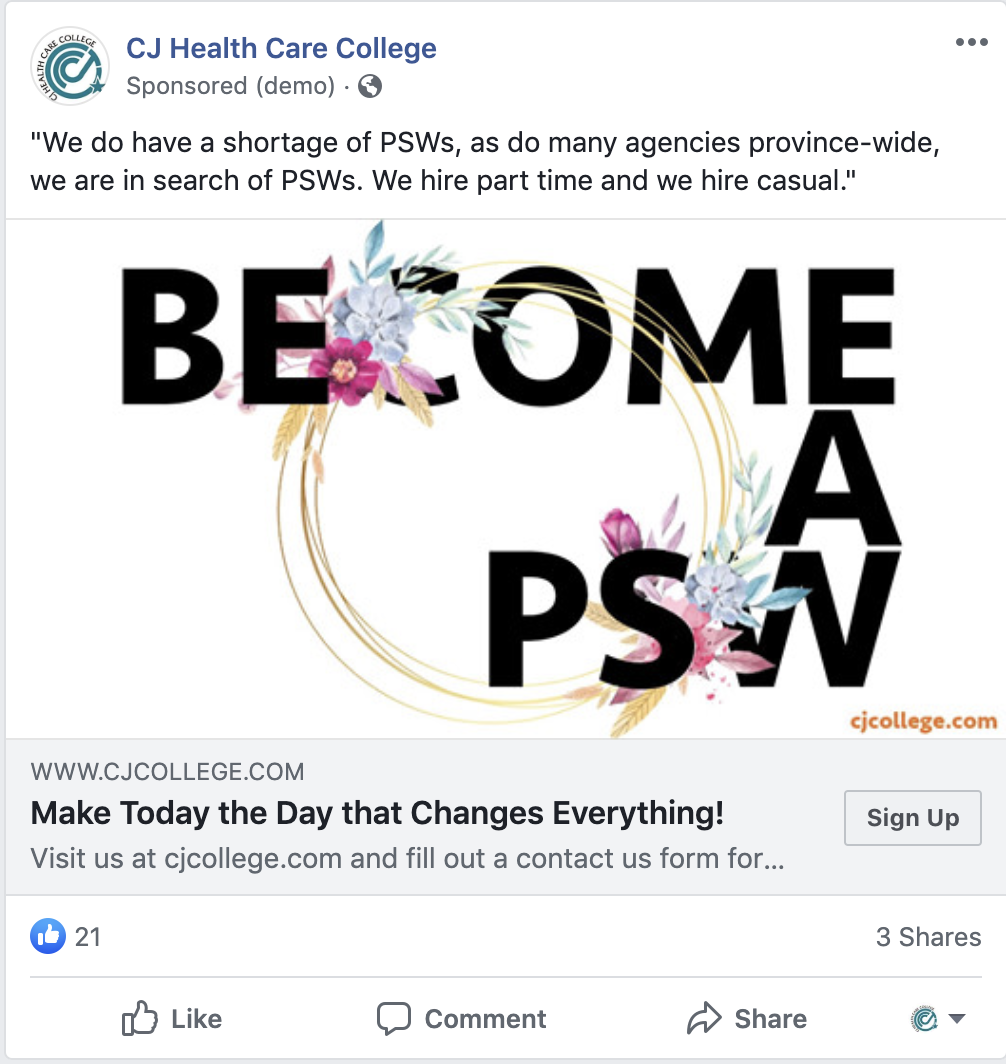Click the CJ Health Care College profile logo
The width and height of the screenshot is (1006, 1064).
tap(70, 66)
